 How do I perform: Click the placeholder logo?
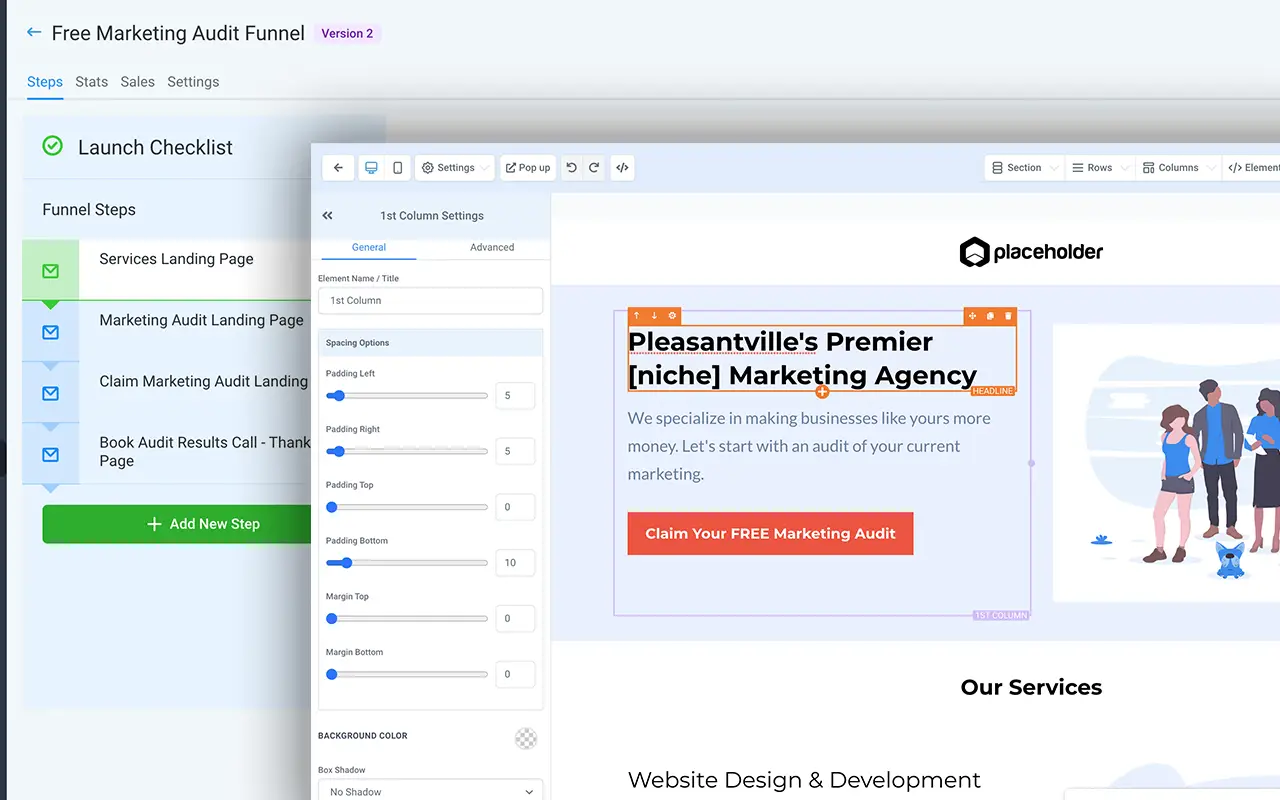pos(1031,252)
